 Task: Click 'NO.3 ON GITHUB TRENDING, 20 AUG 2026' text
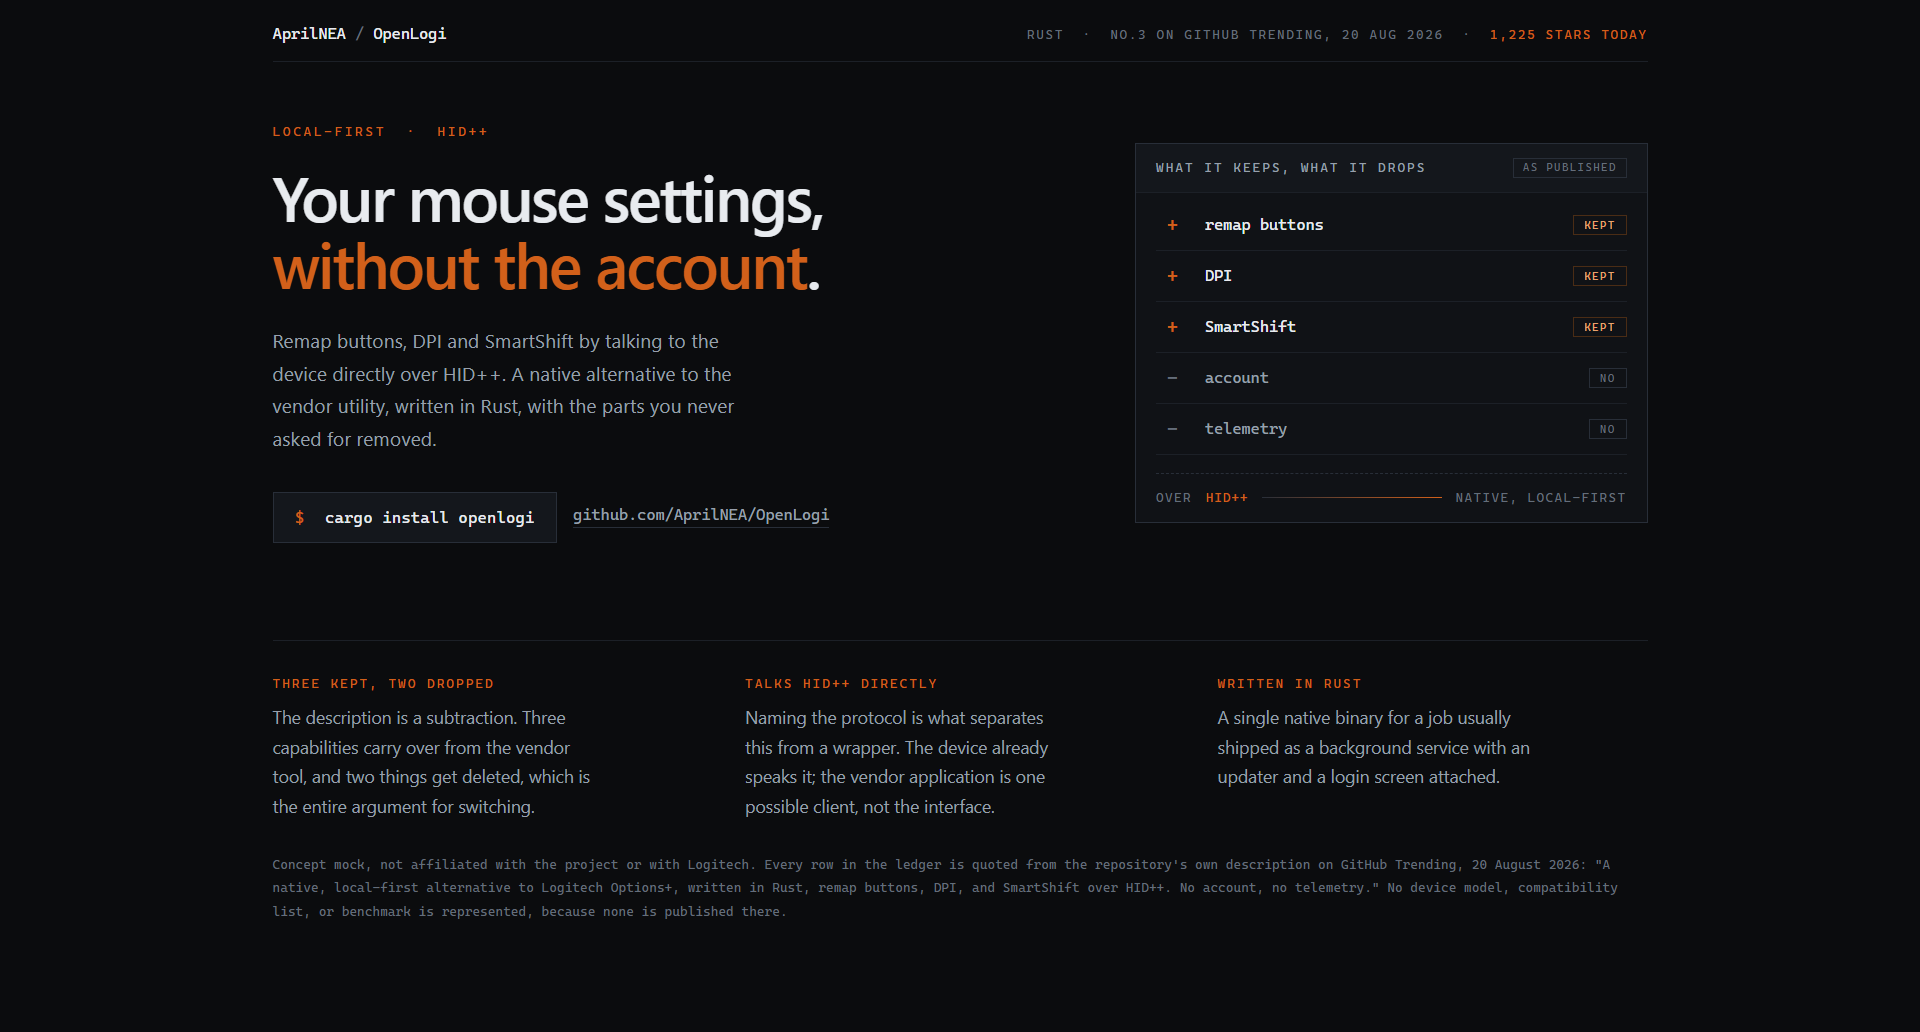click(1277, 35)
